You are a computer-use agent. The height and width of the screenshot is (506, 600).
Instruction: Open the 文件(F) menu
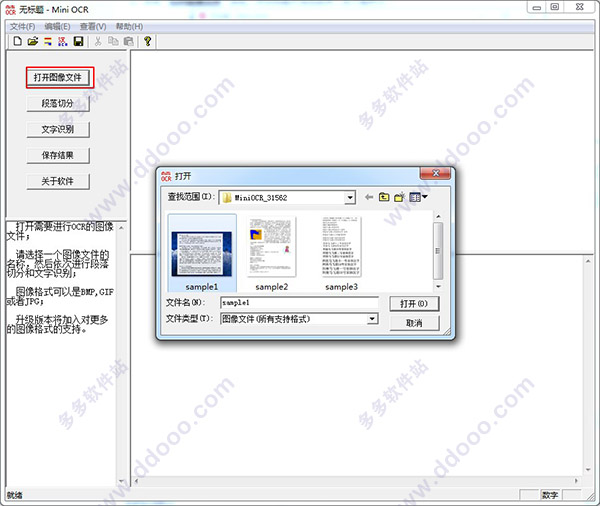[22, 26]
